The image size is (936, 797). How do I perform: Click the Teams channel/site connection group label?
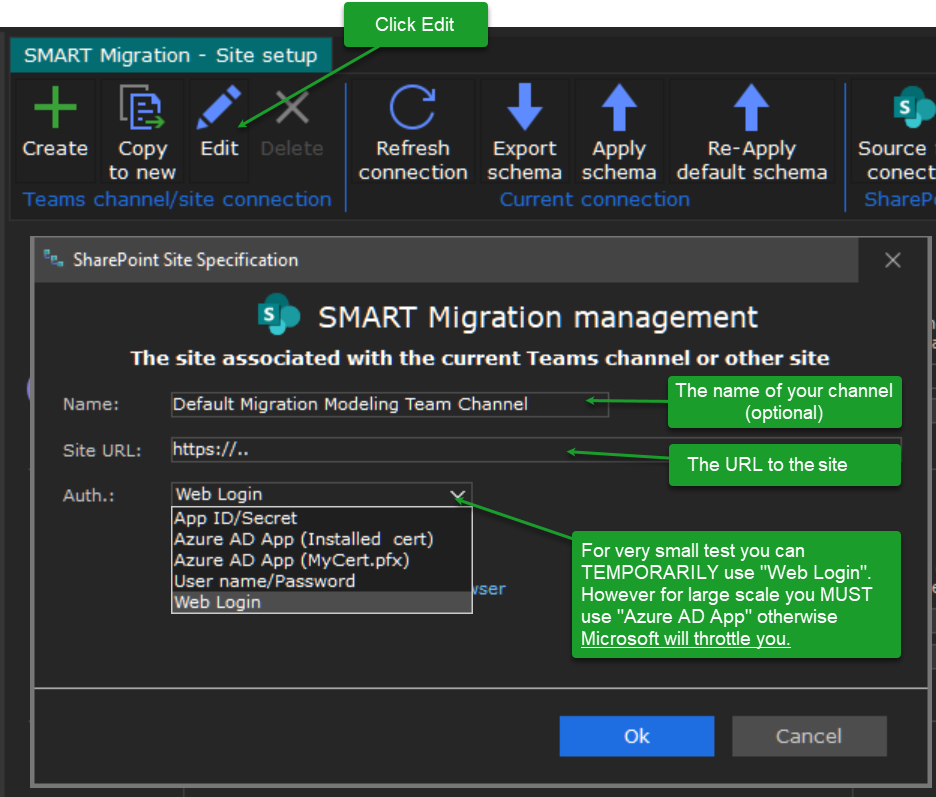177,199
